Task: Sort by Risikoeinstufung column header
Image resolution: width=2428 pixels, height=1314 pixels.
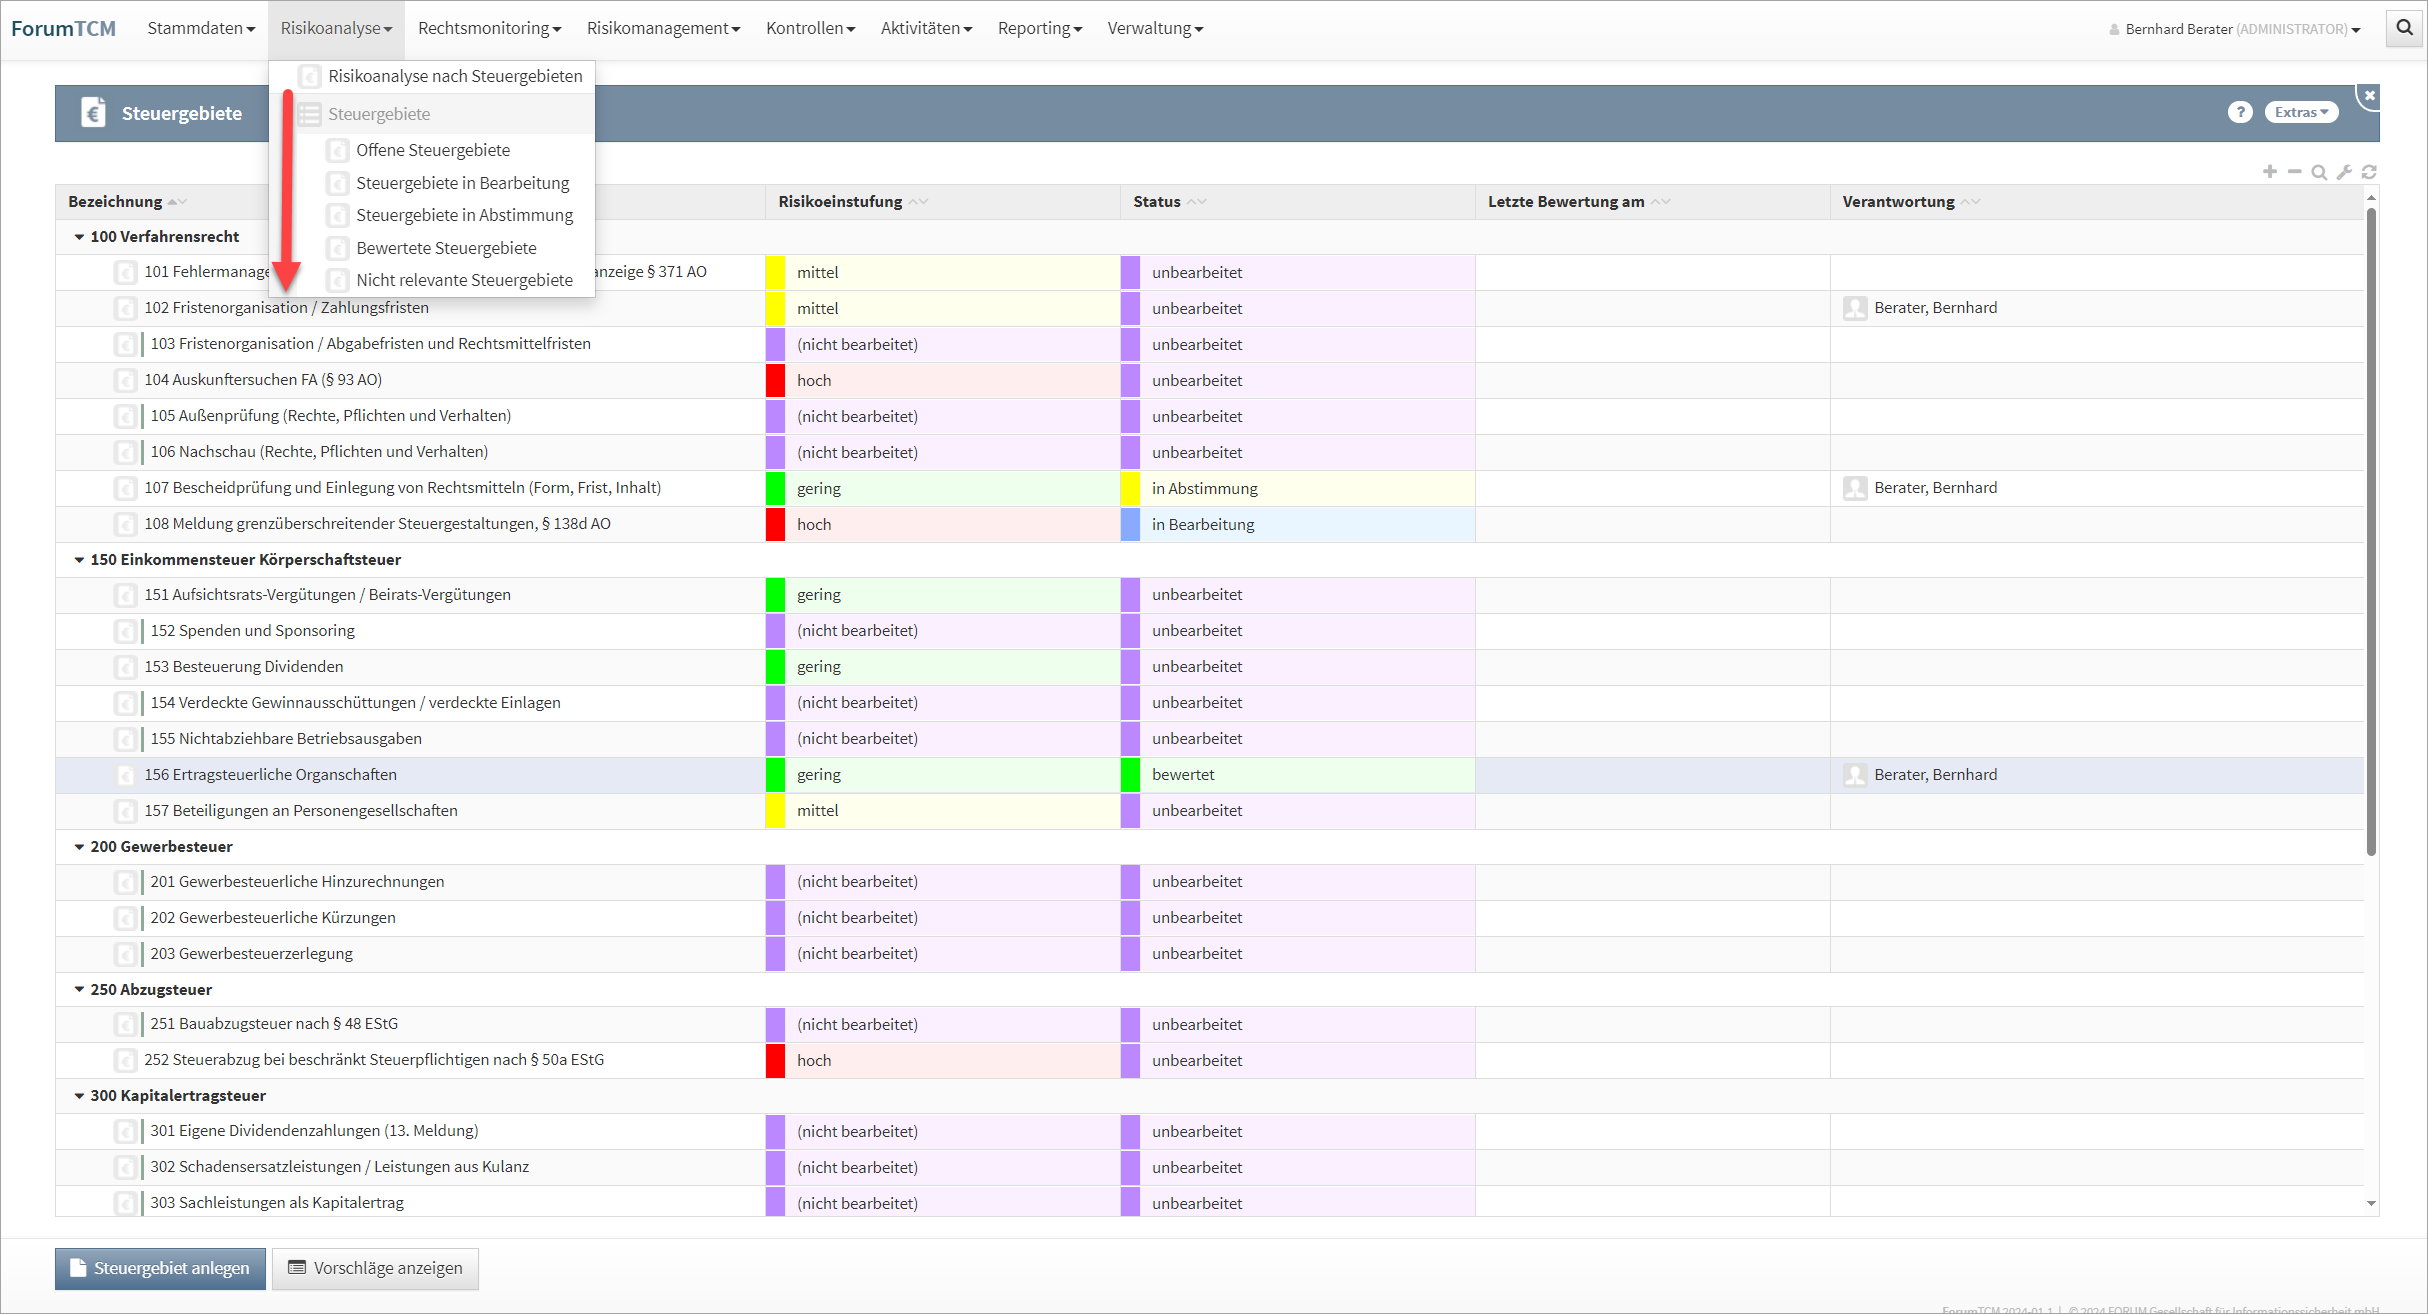Action: pyautogui.click(x=840, y=202)
